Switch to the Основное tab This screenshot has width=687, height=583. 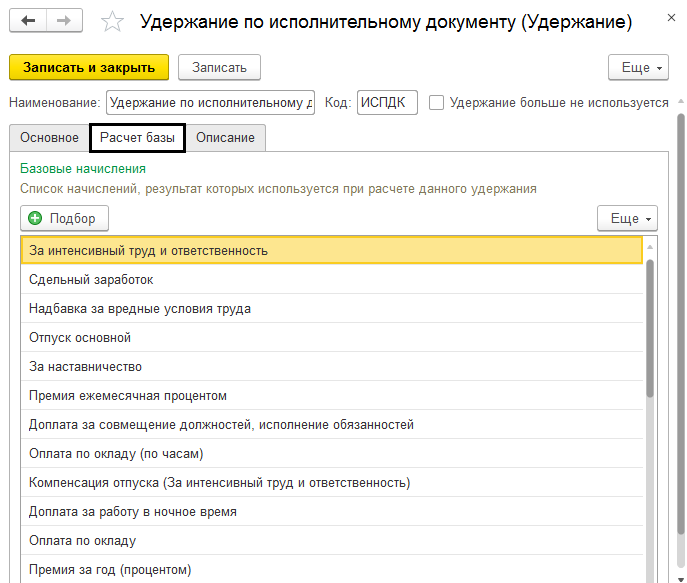pos(48,137)
